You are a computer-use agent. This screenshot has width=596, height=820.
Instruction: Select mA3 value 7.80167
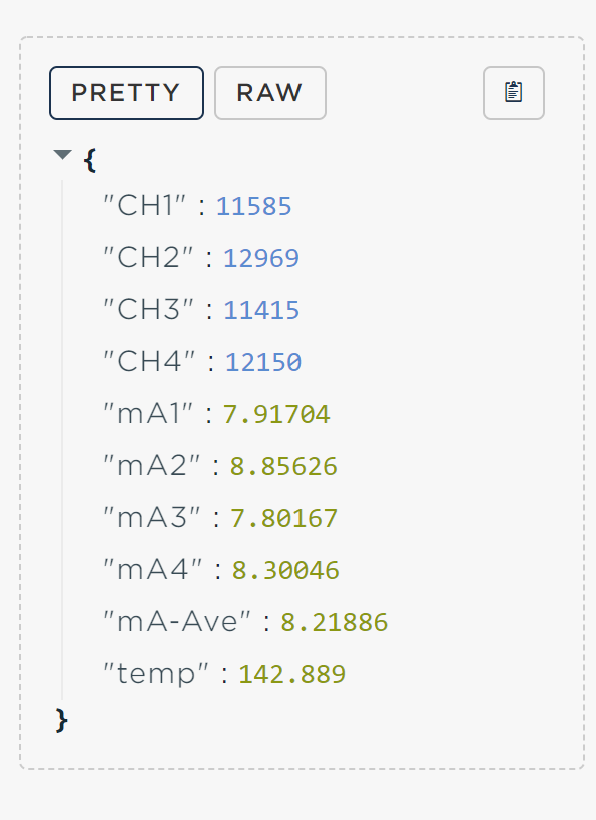click(x=284, y=519)
